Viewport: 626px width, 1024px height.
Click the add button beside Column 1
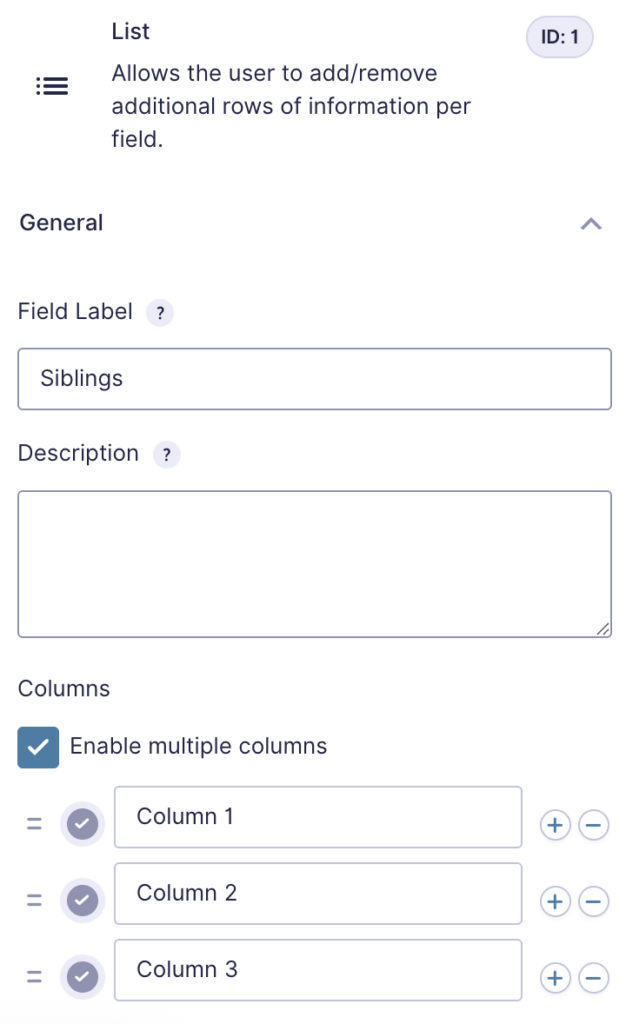click(x=555, y=824)
